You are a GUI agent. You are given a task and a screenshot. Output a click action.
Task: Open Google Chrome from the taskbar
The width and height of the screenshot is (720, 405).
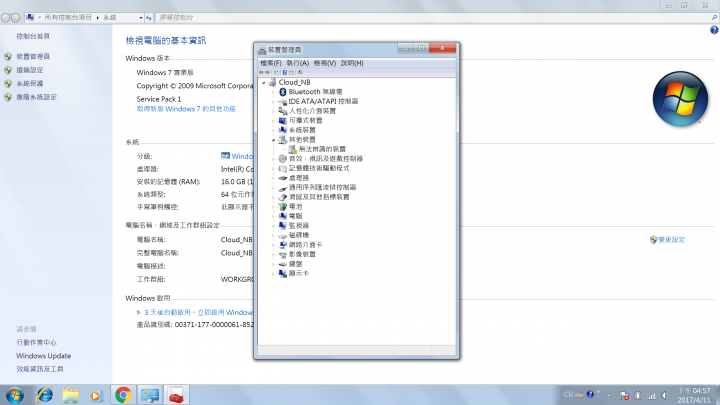pos(123,395)
